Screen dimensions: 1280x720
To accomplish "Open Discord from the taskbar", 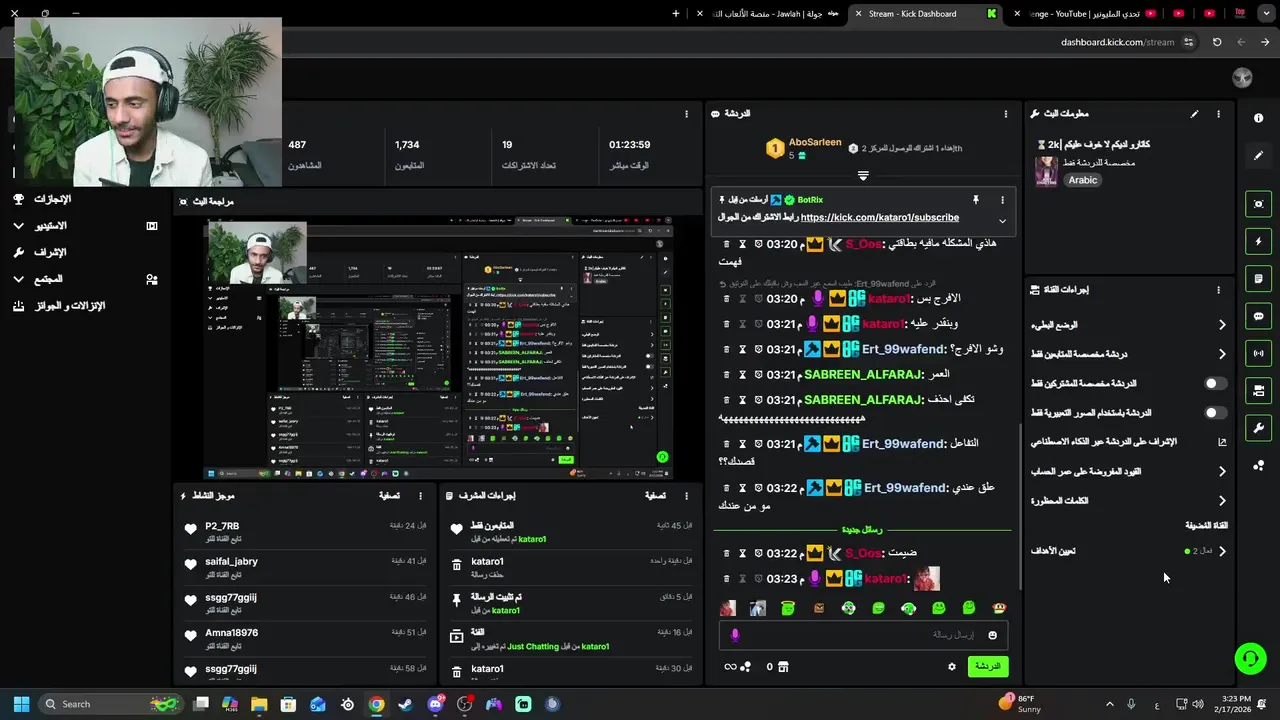I will pyautogui.click(x=435, y=704).
